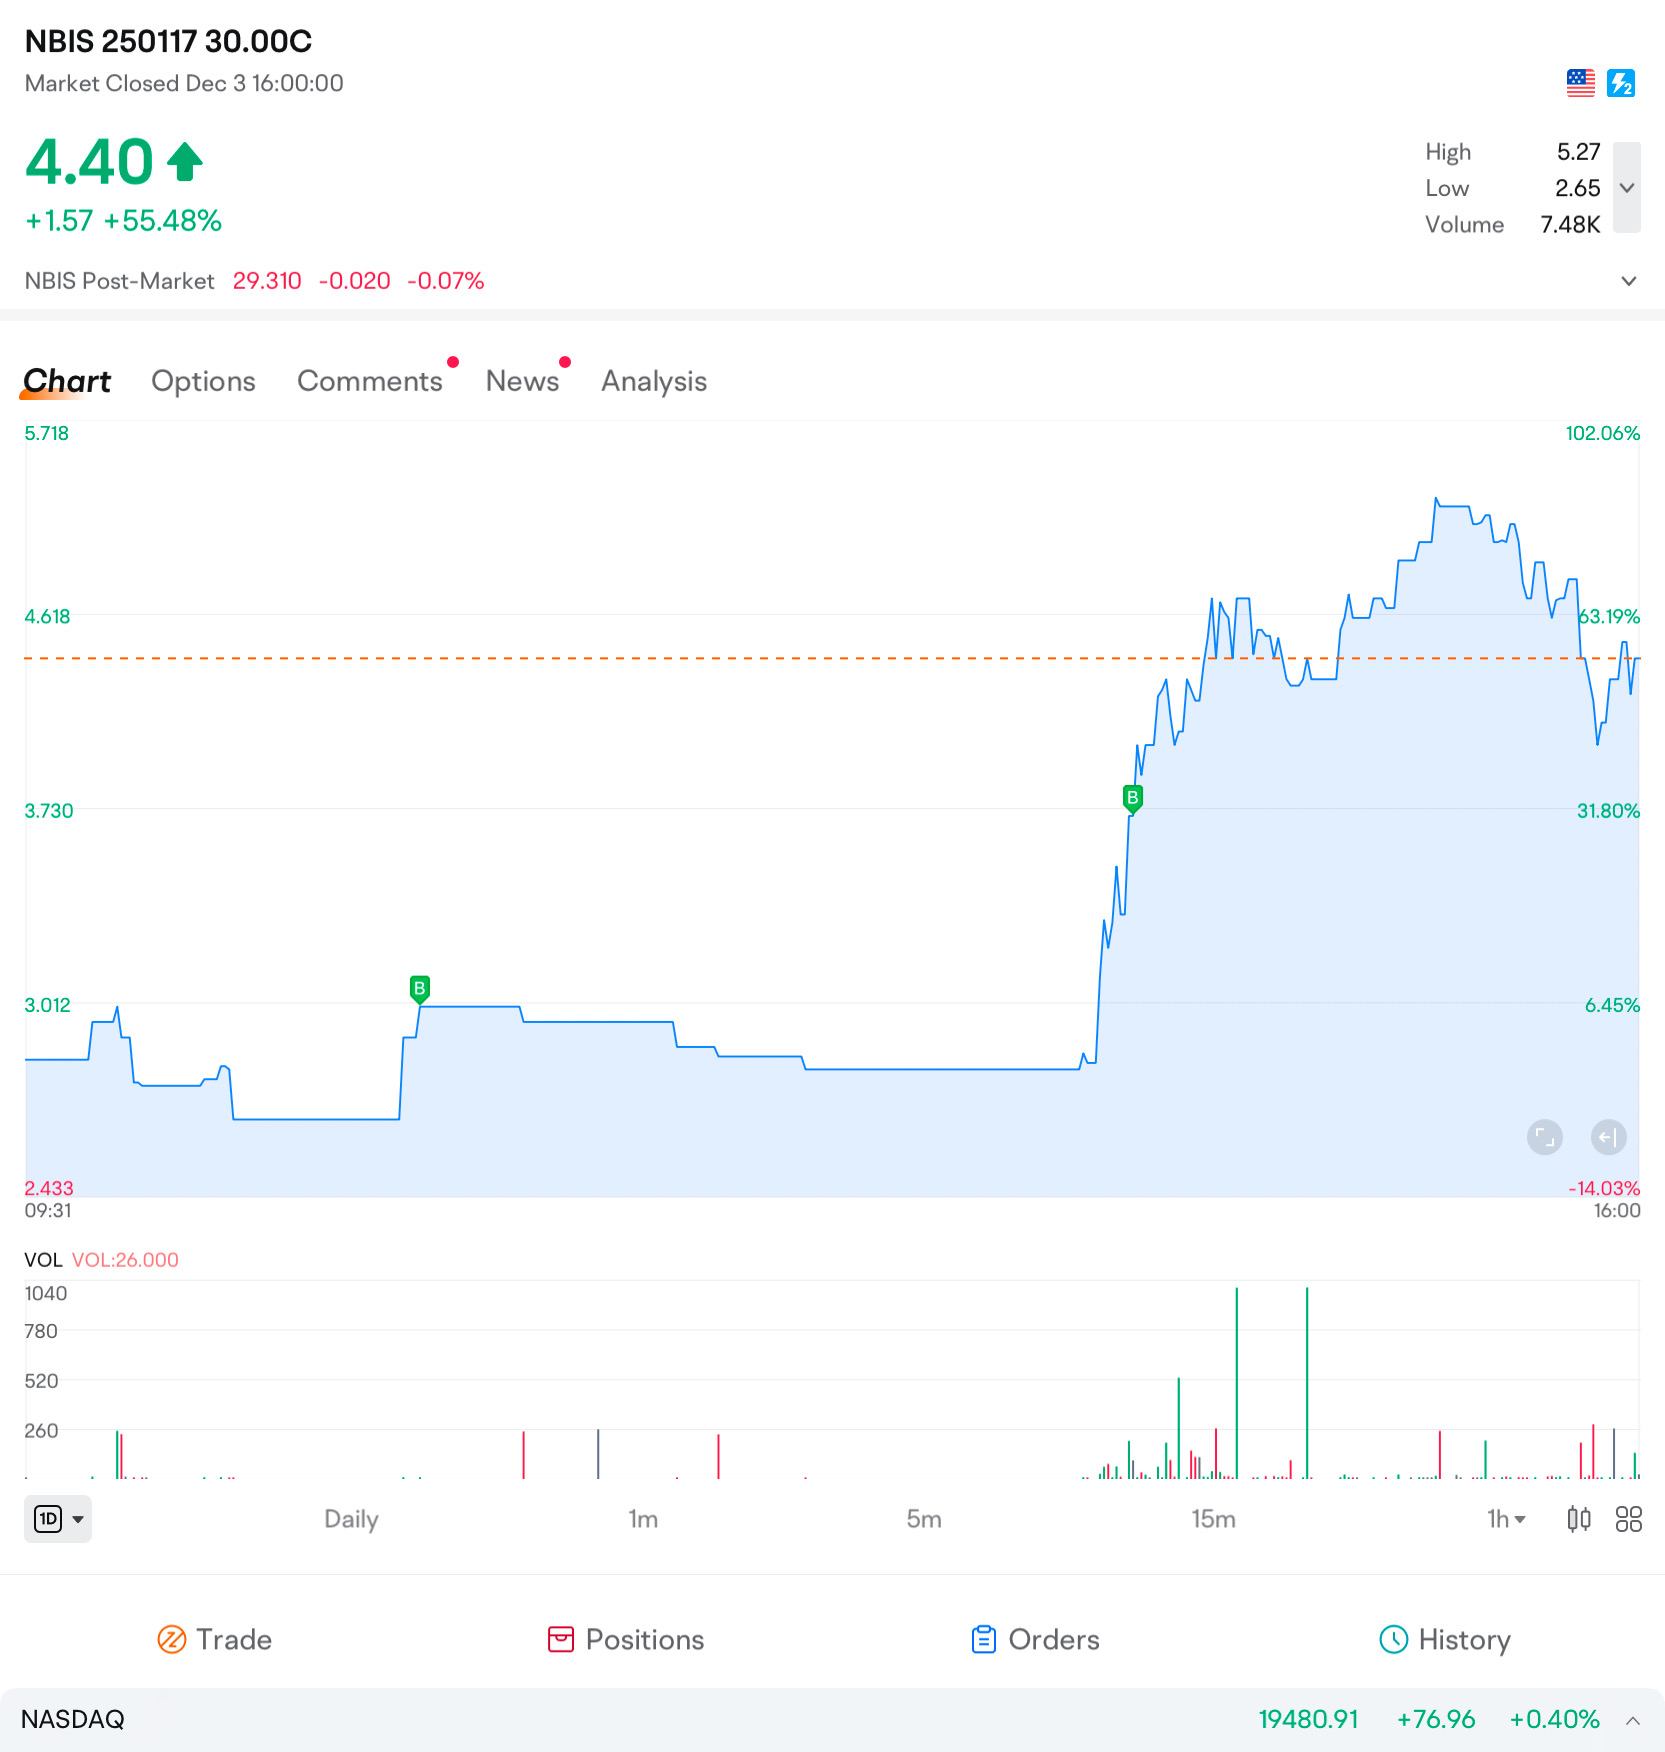Open the 1h interval dropdown
The height and width of the screenshot is (1752, 1665).
[x=1506, y=1519]
